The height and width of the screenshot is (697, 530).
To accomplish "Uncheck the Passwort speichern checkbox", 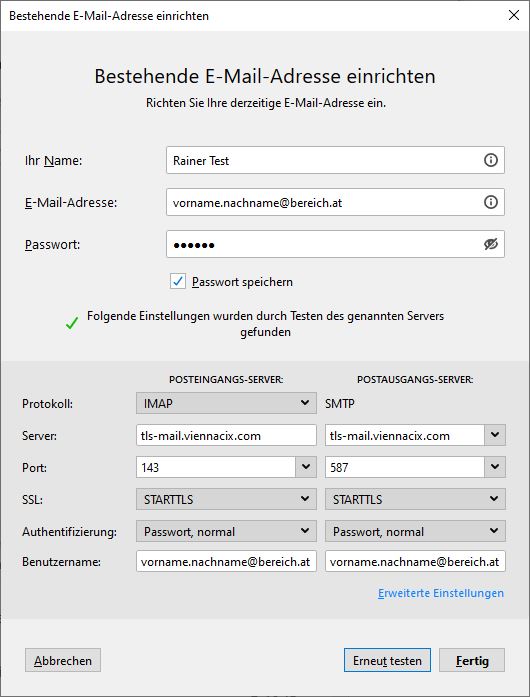I will 178,281.
